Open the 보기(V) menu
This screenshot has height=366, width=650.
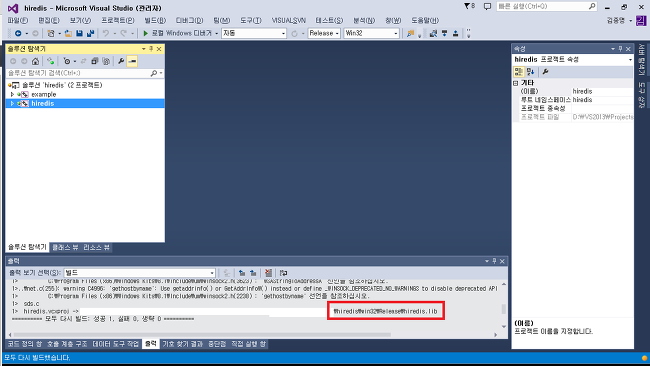point(80,20)
